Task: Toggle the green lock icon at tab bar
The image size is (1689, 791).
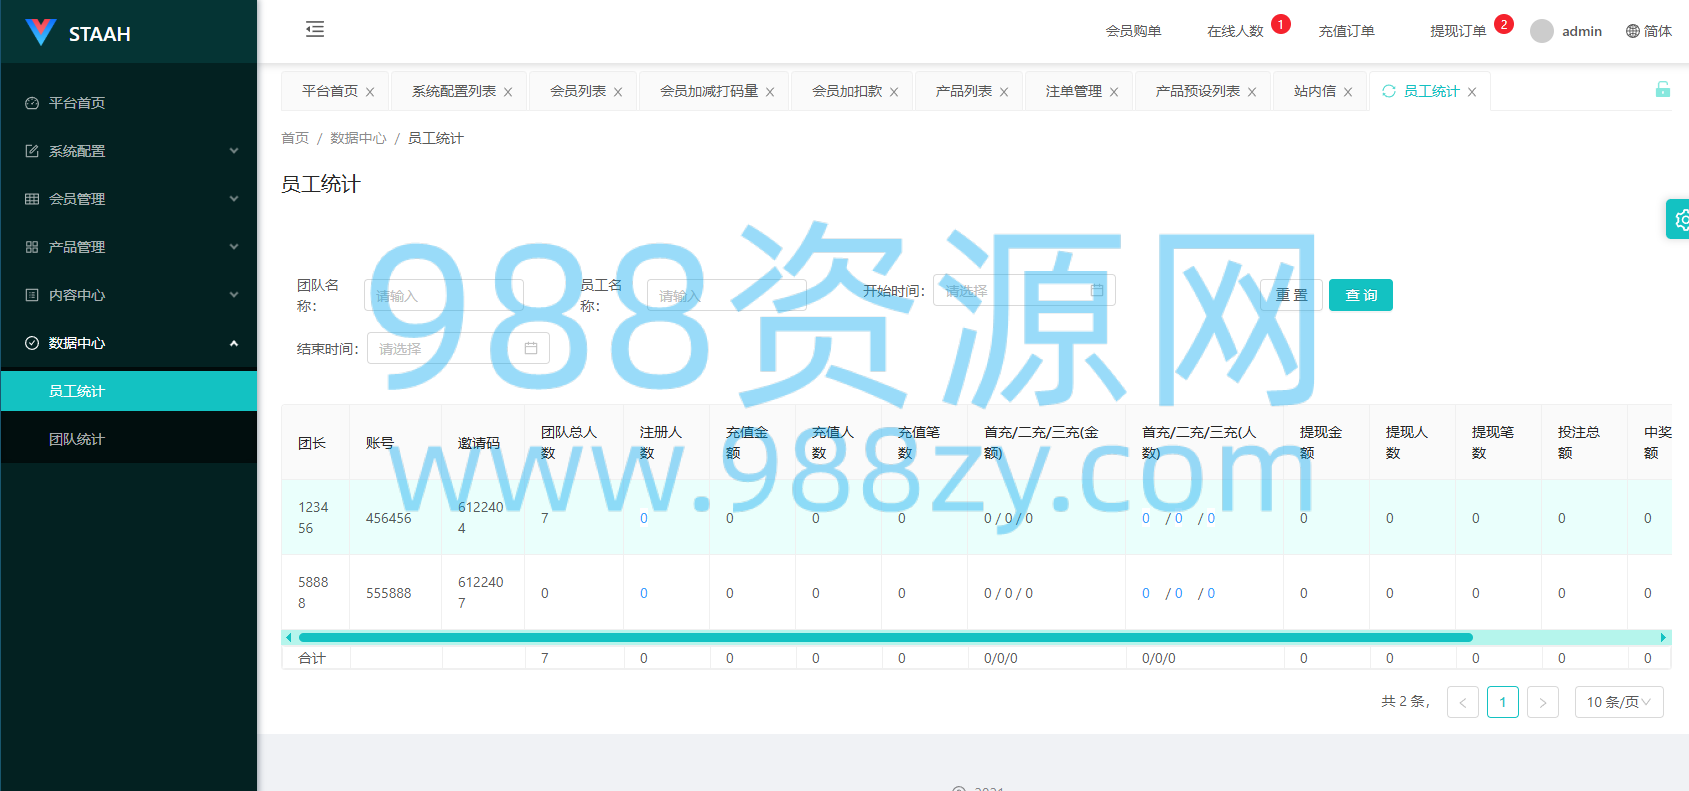Action: (x=1662, y=90)
